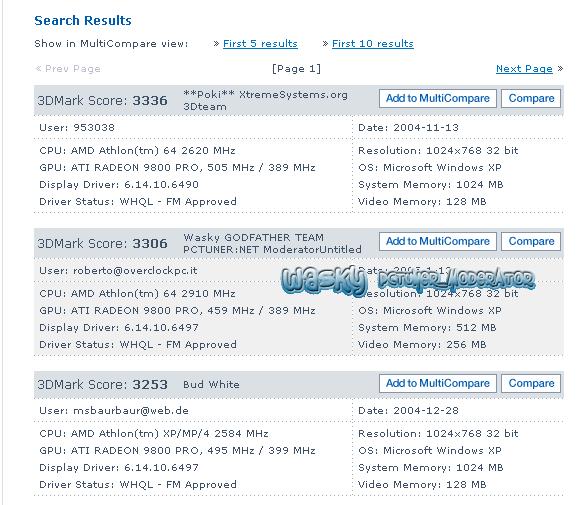The height and width of the screenshot is (505, 585).
Task: Click the arrow icon before First 10 results
Action: (325, 44)
